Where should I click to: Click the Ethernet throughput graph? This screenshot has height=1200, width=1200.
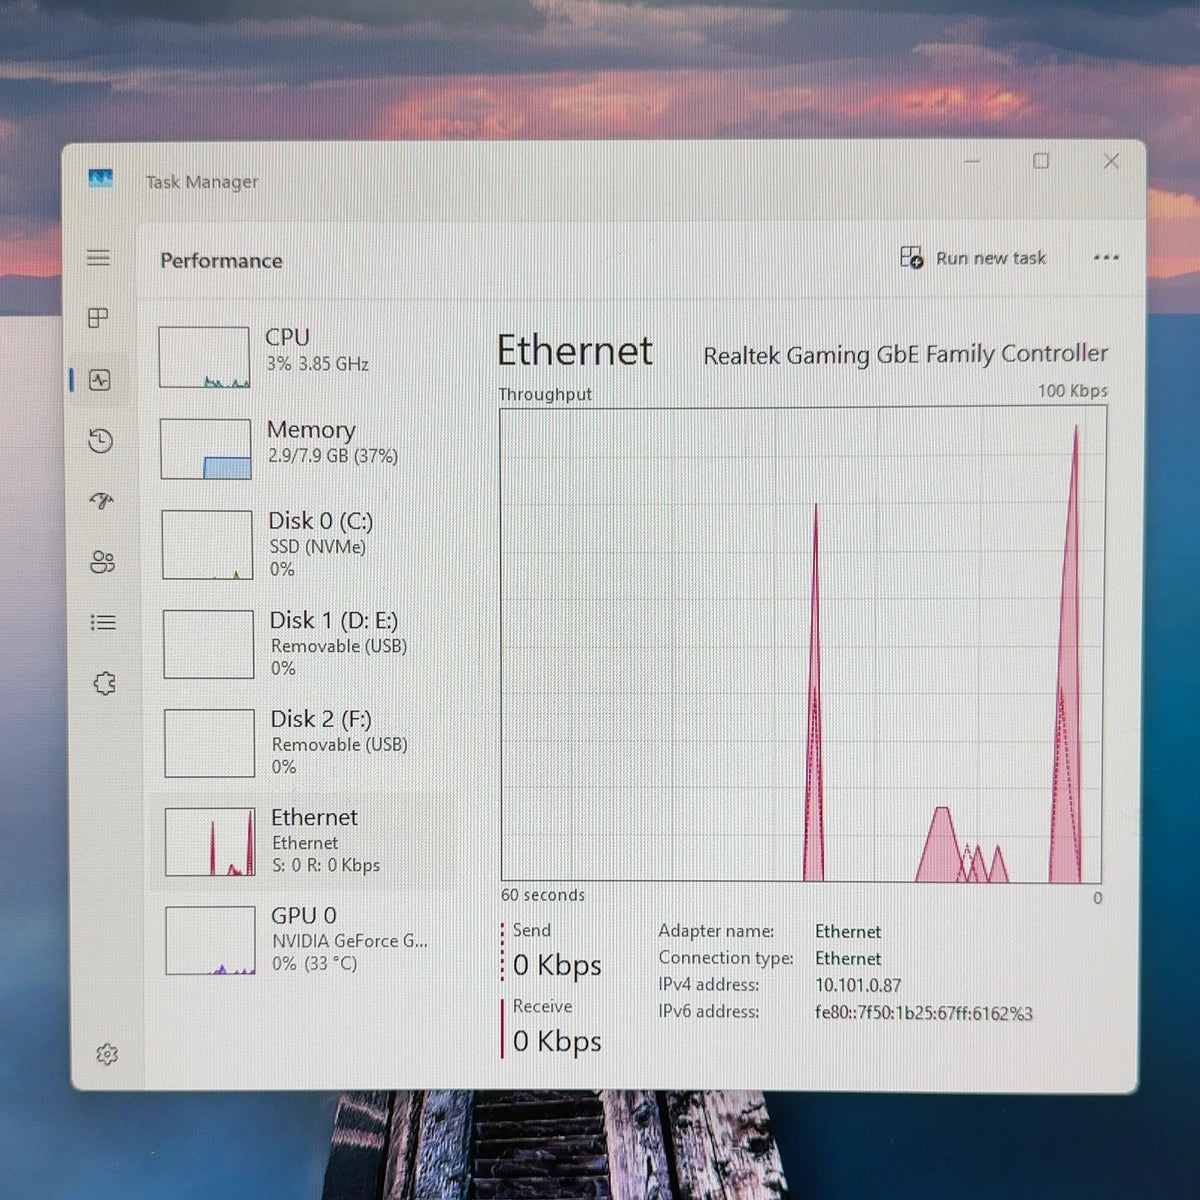[x=803, y=645]
